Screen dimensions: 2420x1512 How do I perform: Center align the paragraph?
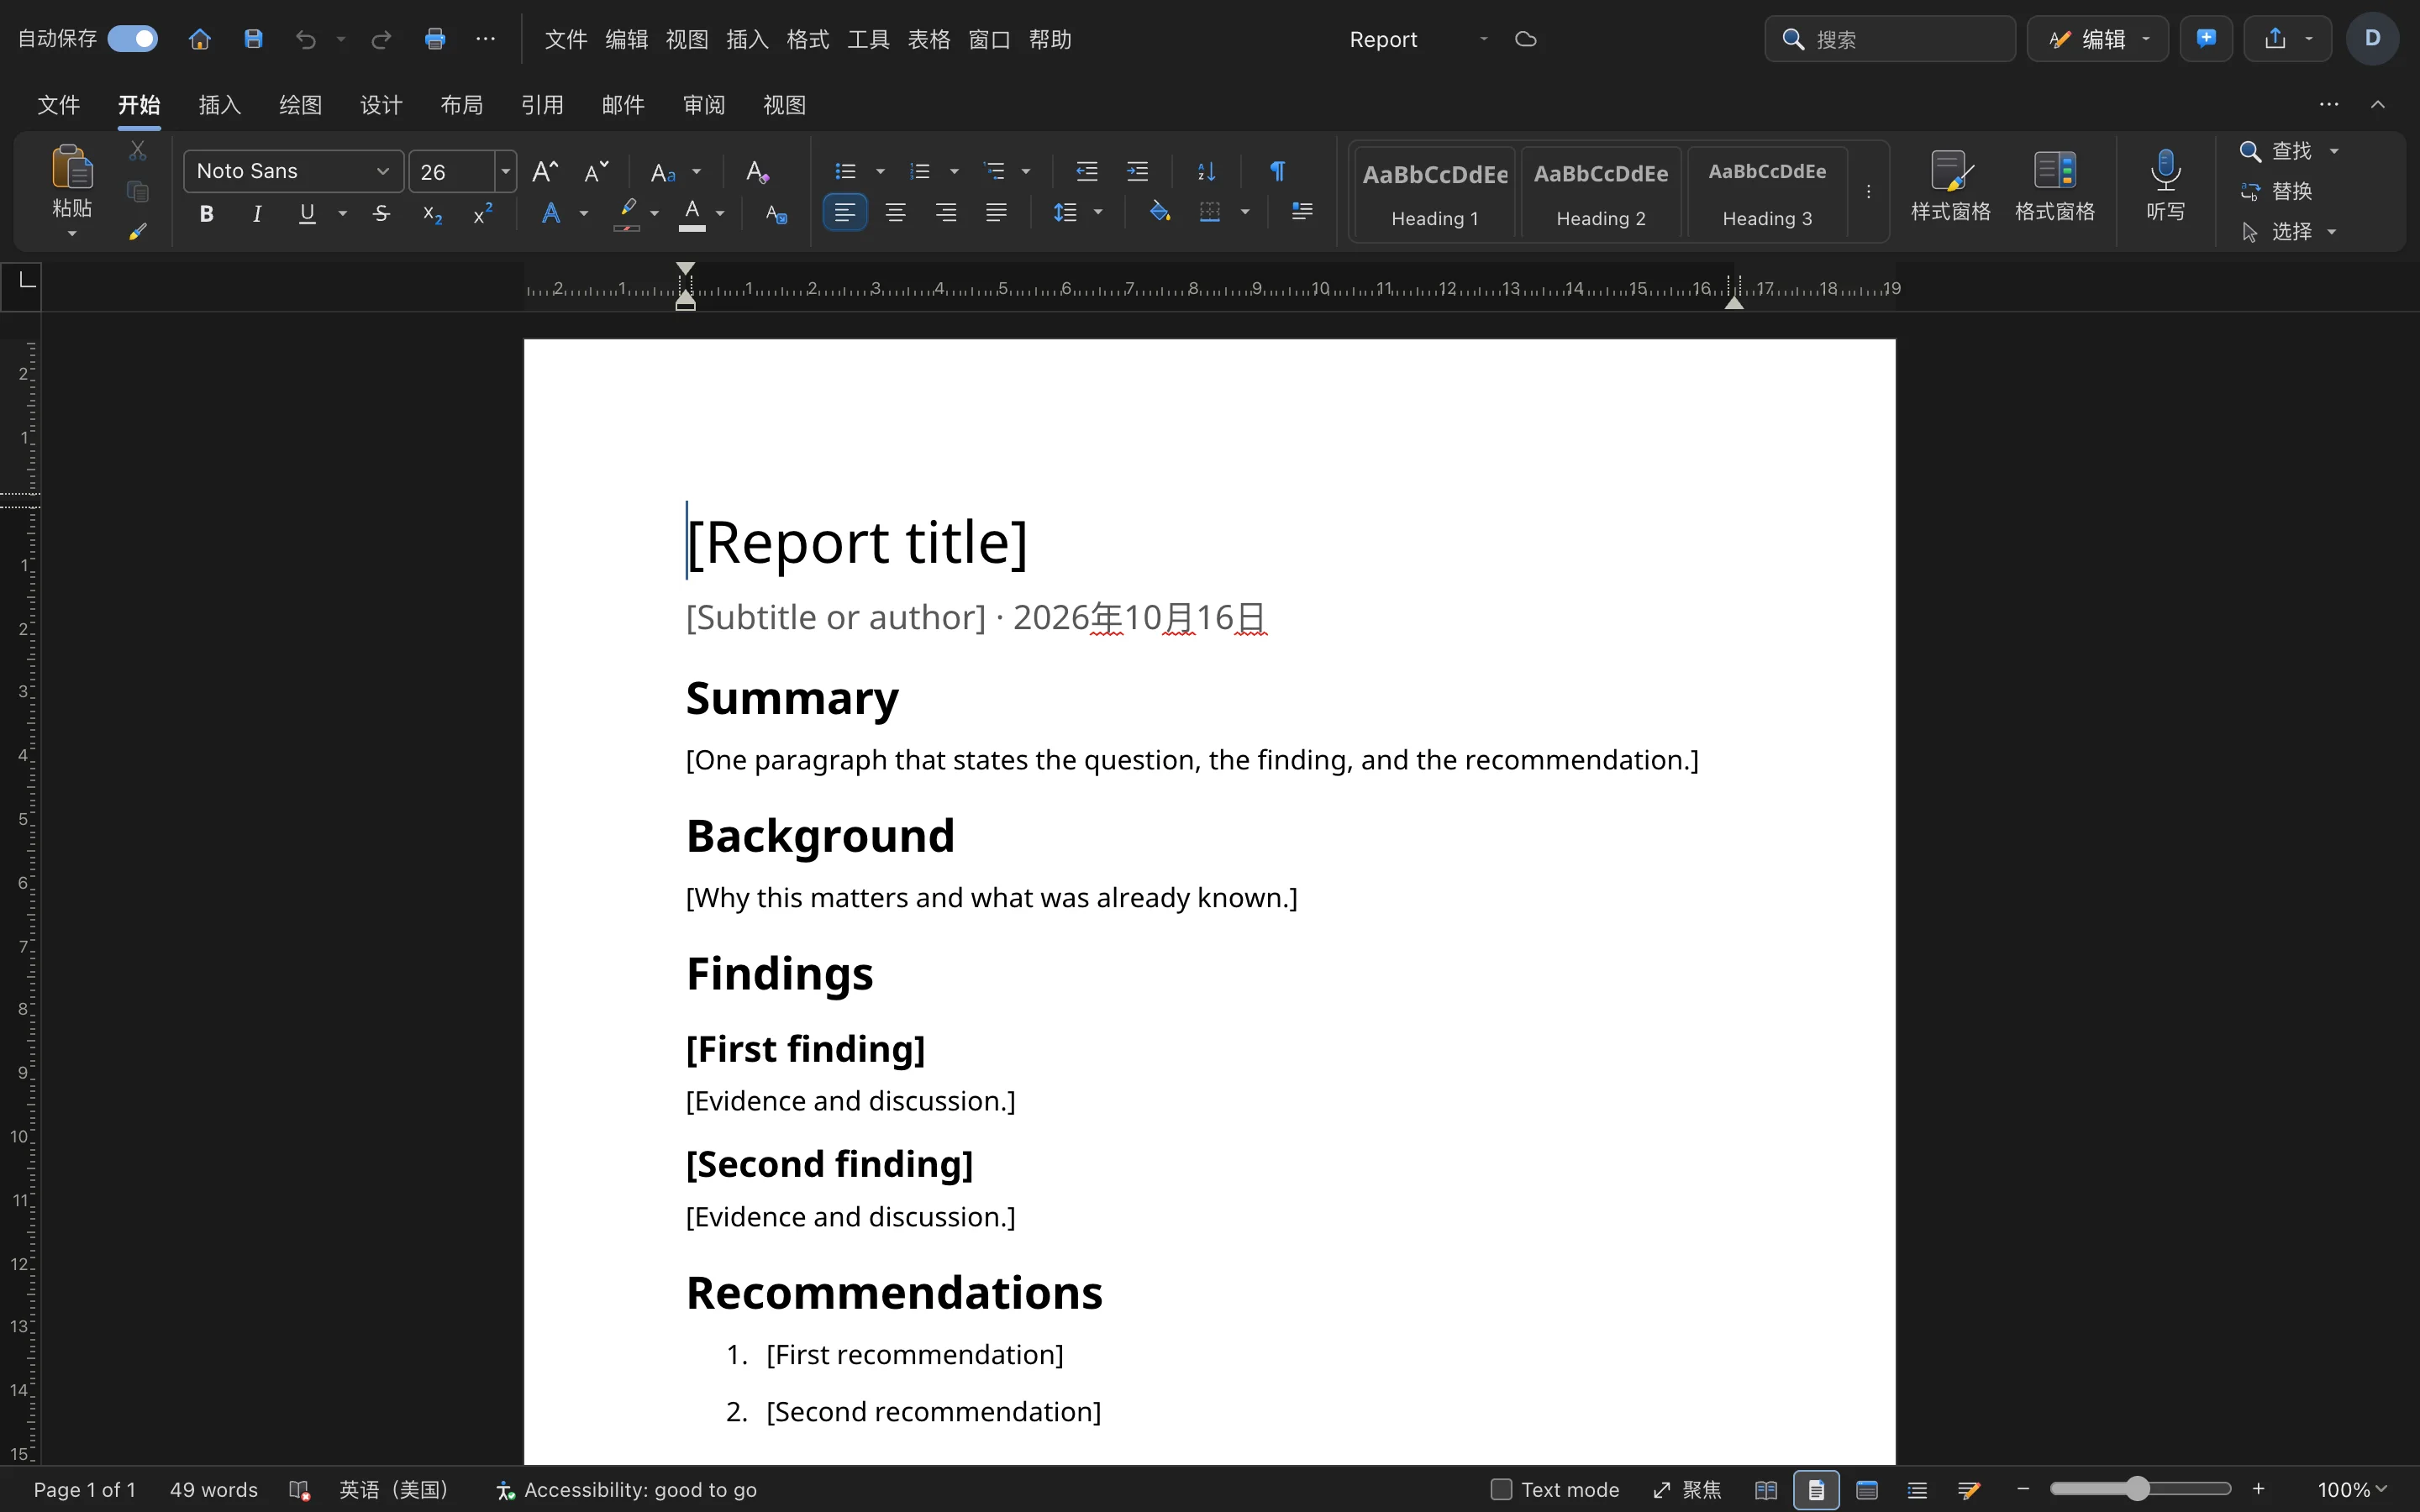[x=895, y=213]
